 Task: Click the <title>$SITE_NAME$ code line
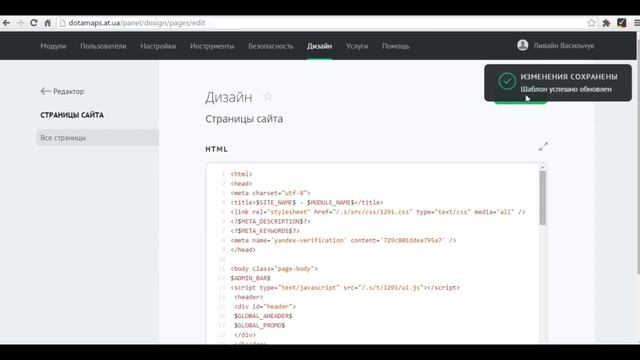point(307,202)
